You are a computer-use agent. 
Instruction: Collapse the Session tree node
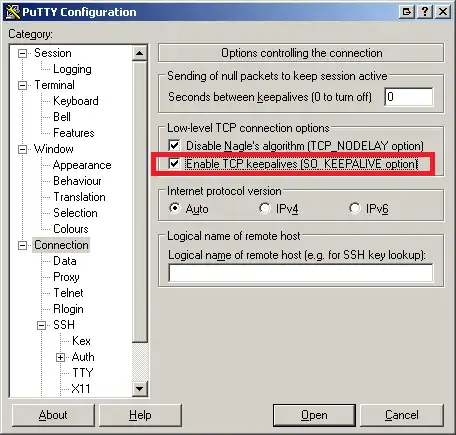click(x=22, y=53)
